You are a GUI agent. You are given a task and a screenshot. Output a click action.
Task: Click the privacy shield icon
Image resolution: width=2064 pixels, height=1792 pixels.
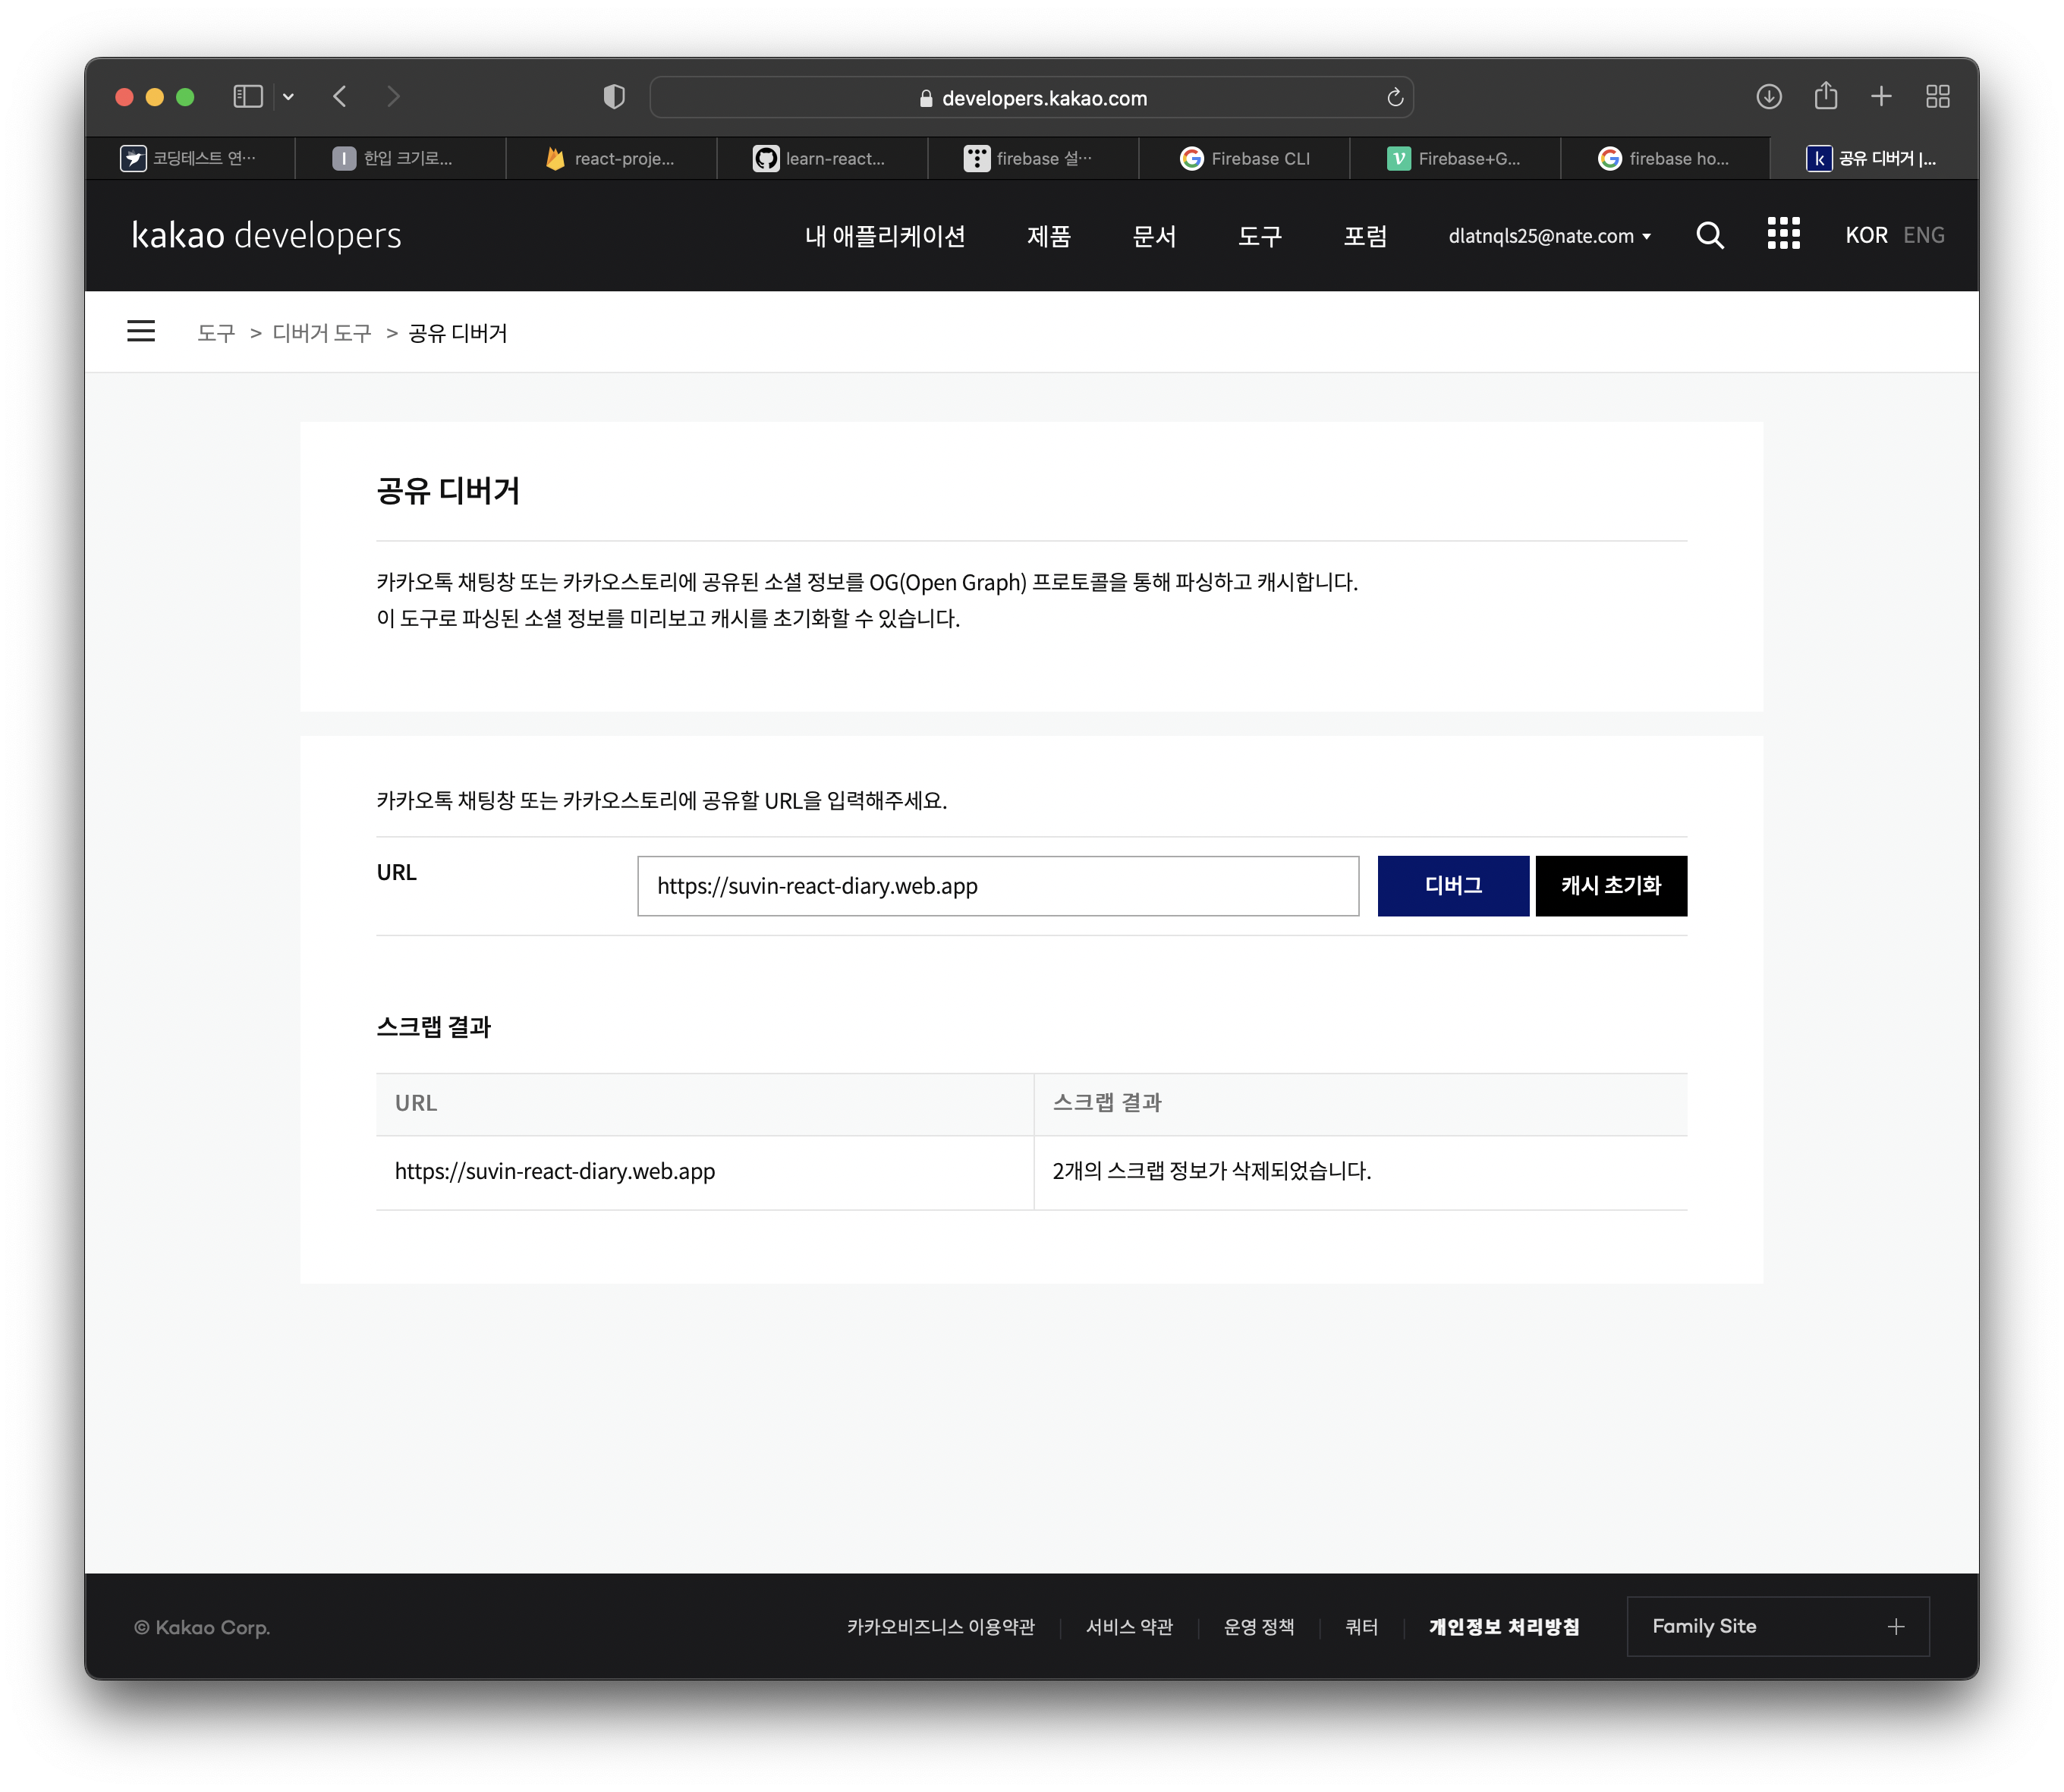614,97
